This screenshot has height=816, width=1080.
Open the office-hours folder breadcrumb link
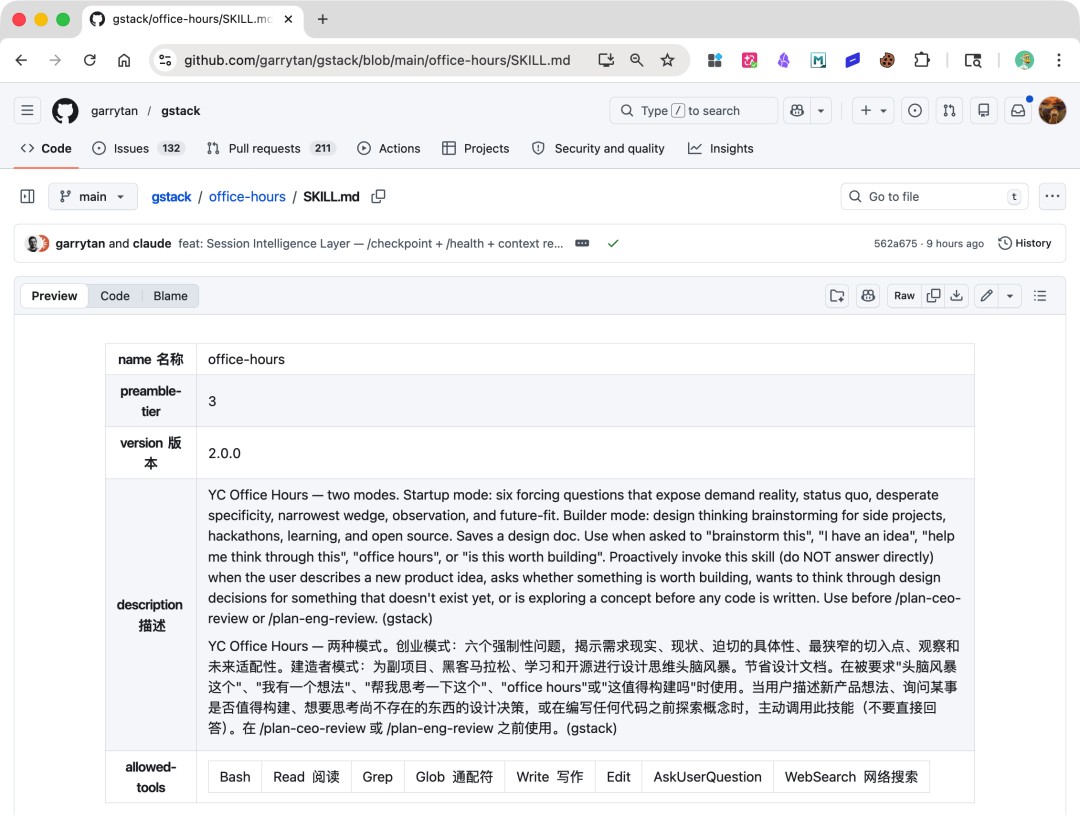pyautogui.click(x=247, y=196)
